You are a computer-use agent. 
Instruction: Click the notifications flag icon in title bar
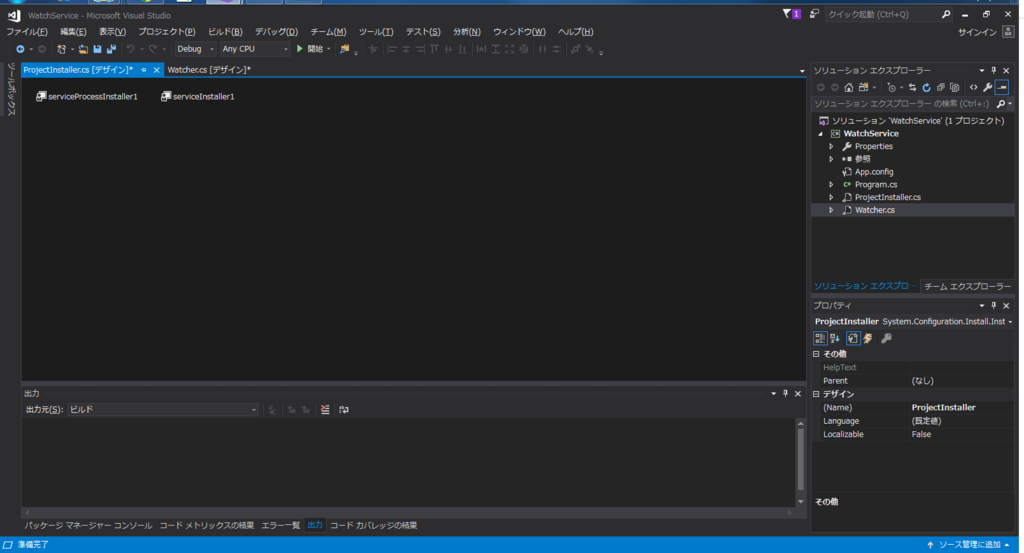click(x=792, y=14)
